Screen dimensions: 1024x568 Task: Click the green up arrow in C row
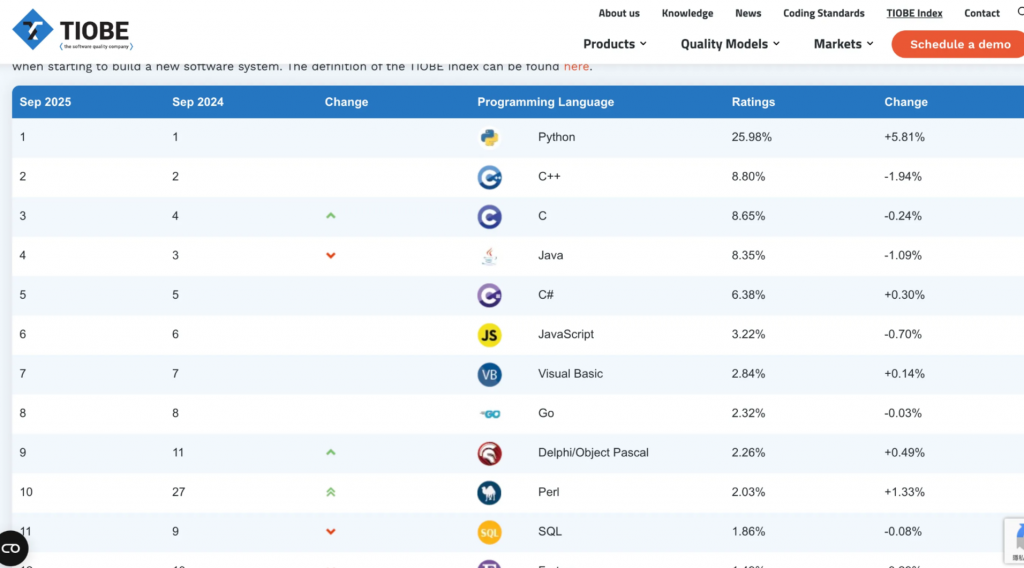[x=330, y=215]
